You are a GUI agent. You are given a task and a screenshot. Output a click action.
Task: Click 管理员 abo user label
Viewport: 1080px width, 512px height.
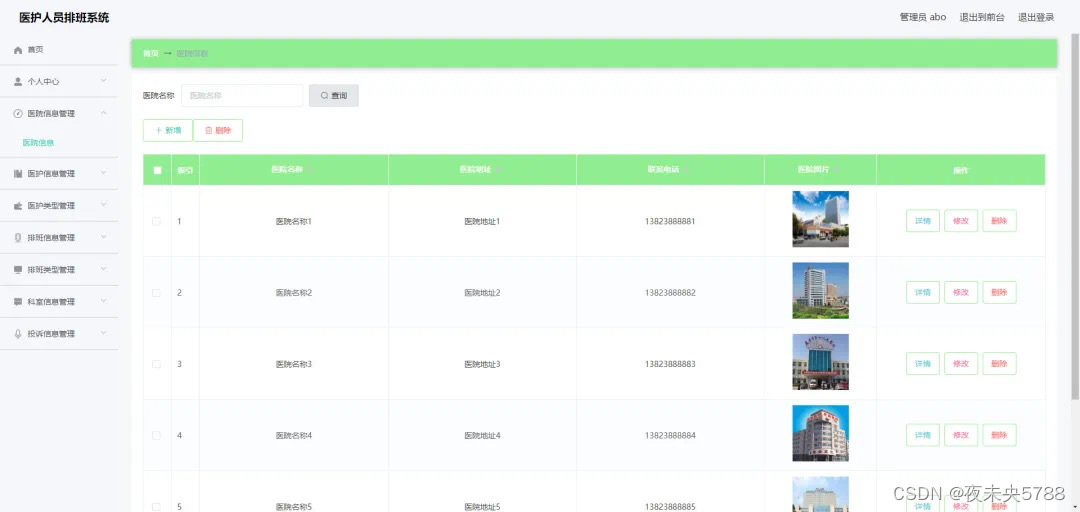(923, 17)
